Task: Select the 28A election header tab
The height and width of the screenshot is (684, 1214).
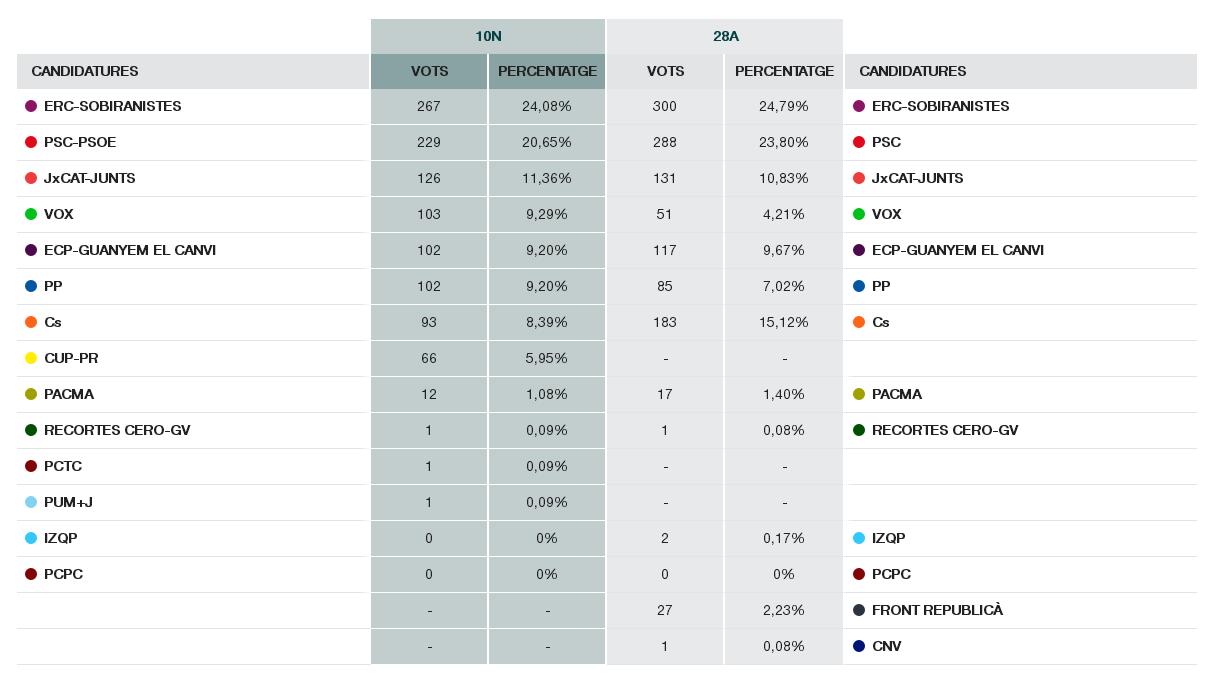Action: [x=725, y=36]
